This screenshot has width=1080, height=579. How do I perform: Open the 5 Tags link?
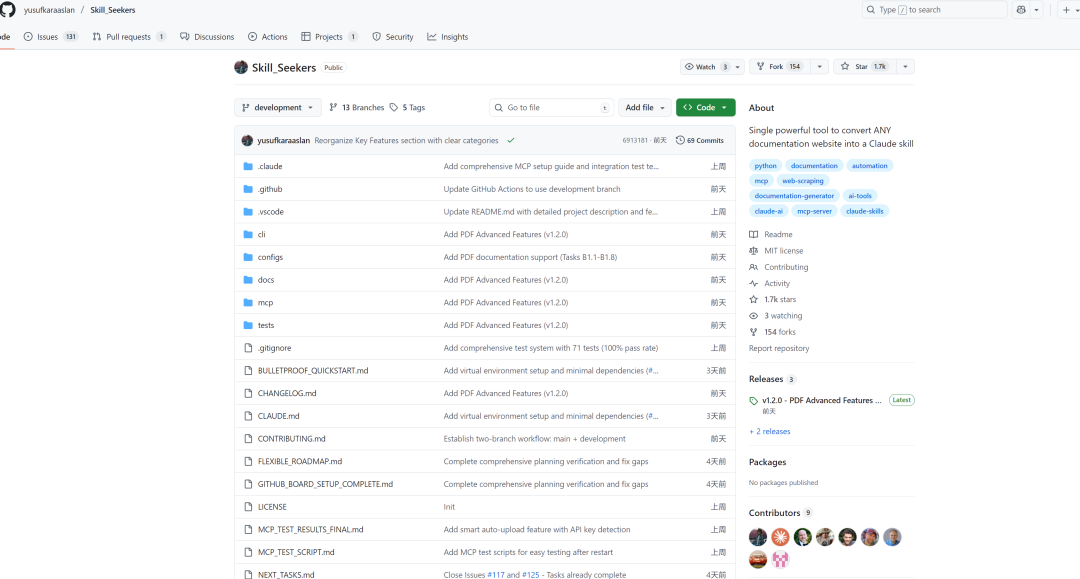click(407, 108)
